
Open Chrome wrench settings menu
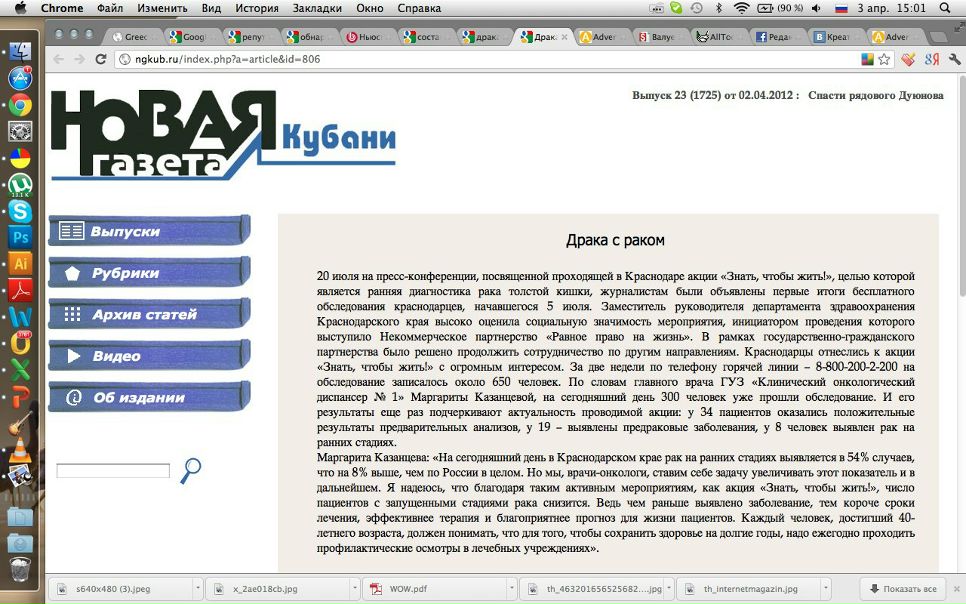955,60
